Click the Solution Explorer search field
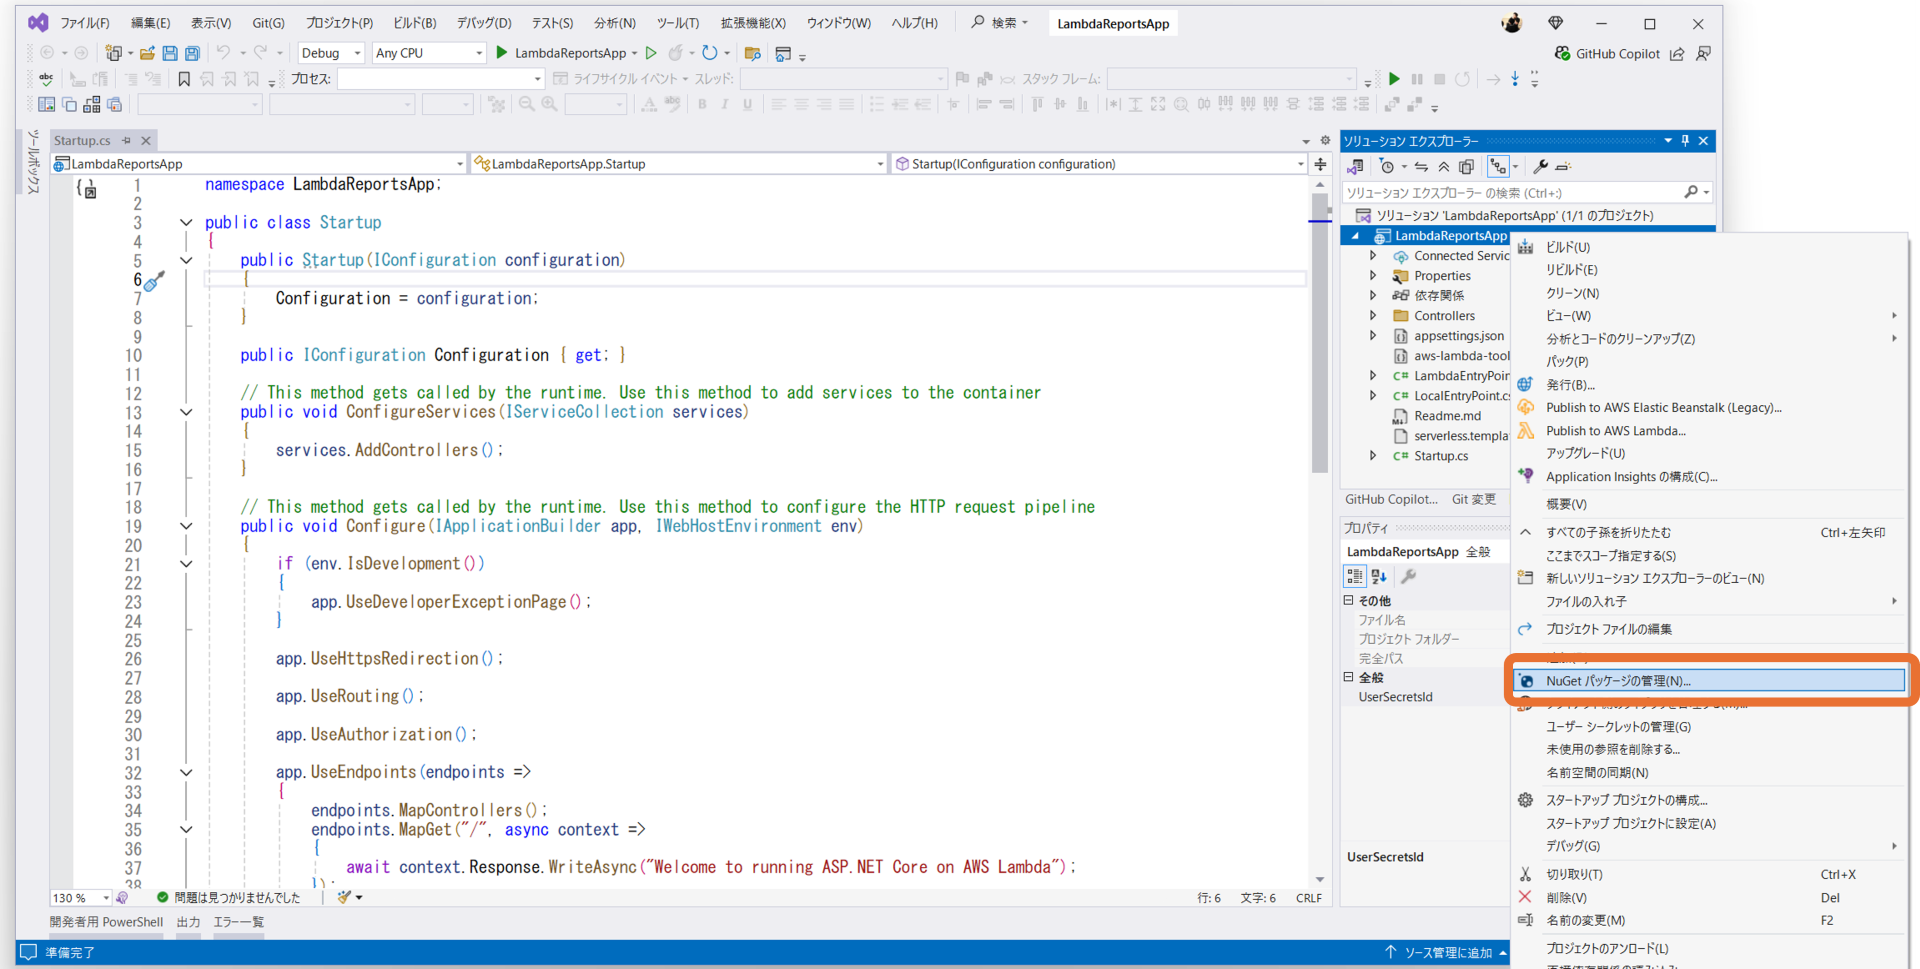The image size is (1920, 969). (x=1513, y=193)
